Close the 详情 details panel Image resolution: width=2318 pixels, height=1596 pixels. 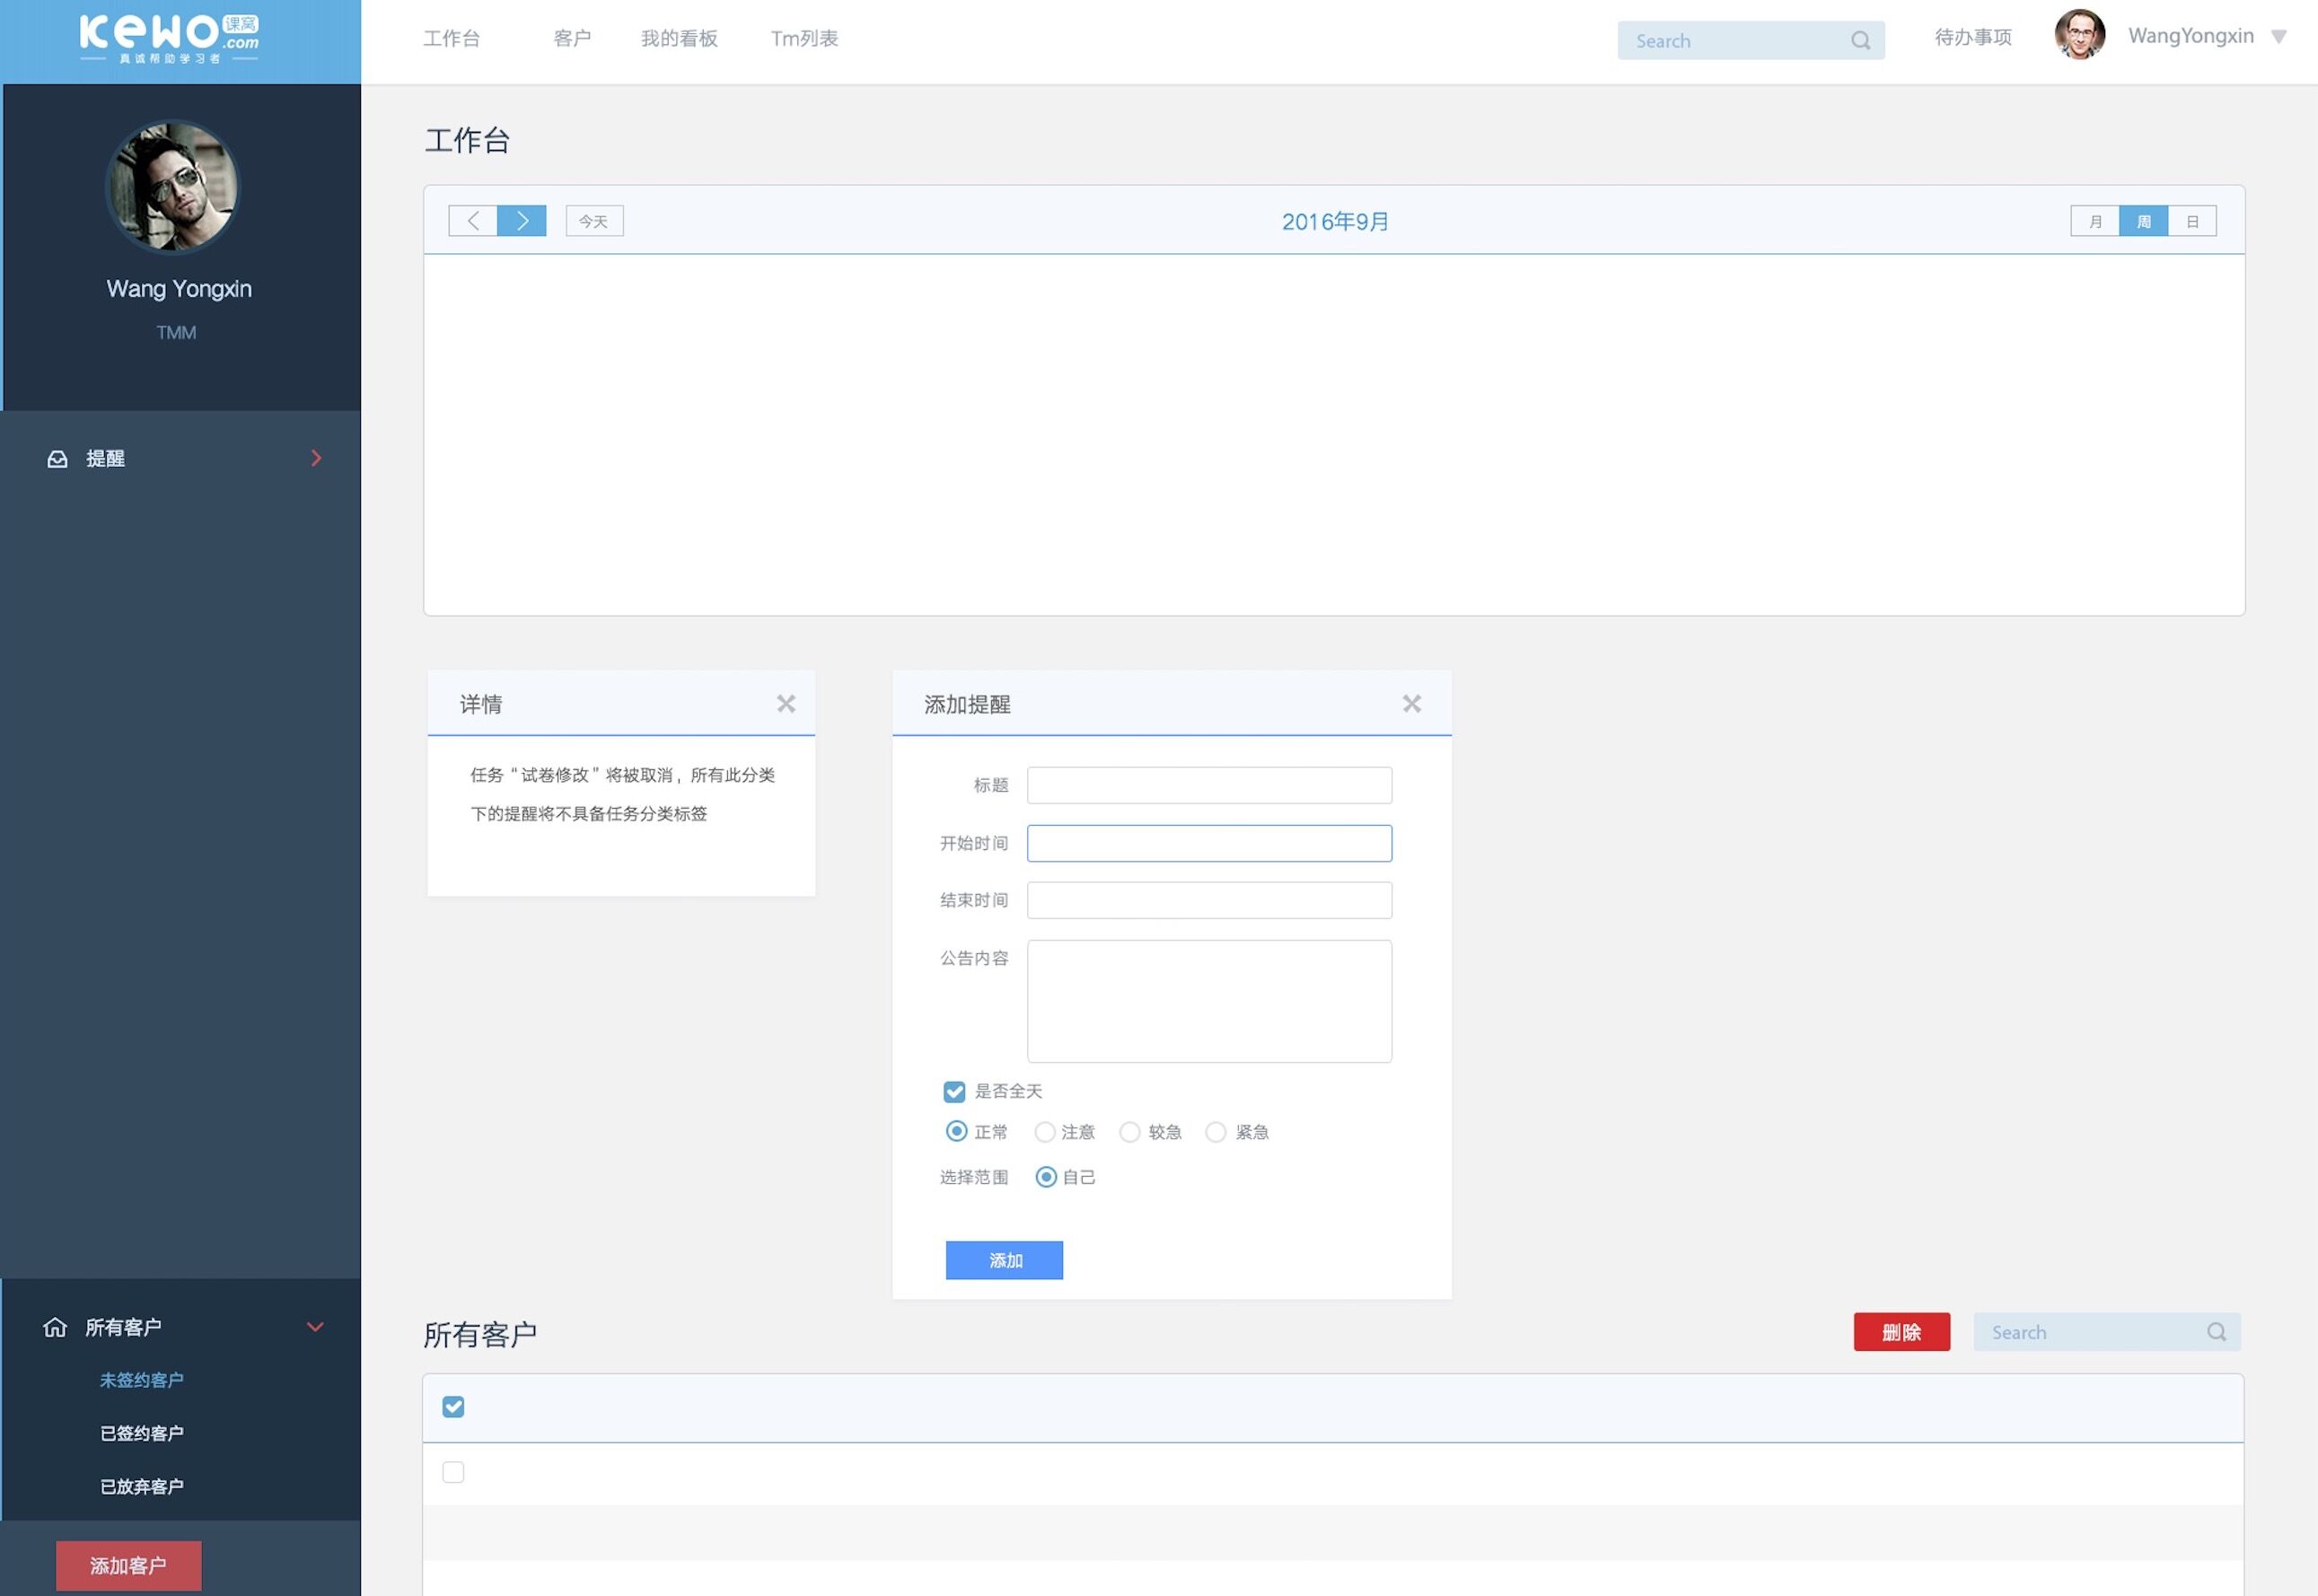coord(786,704)
